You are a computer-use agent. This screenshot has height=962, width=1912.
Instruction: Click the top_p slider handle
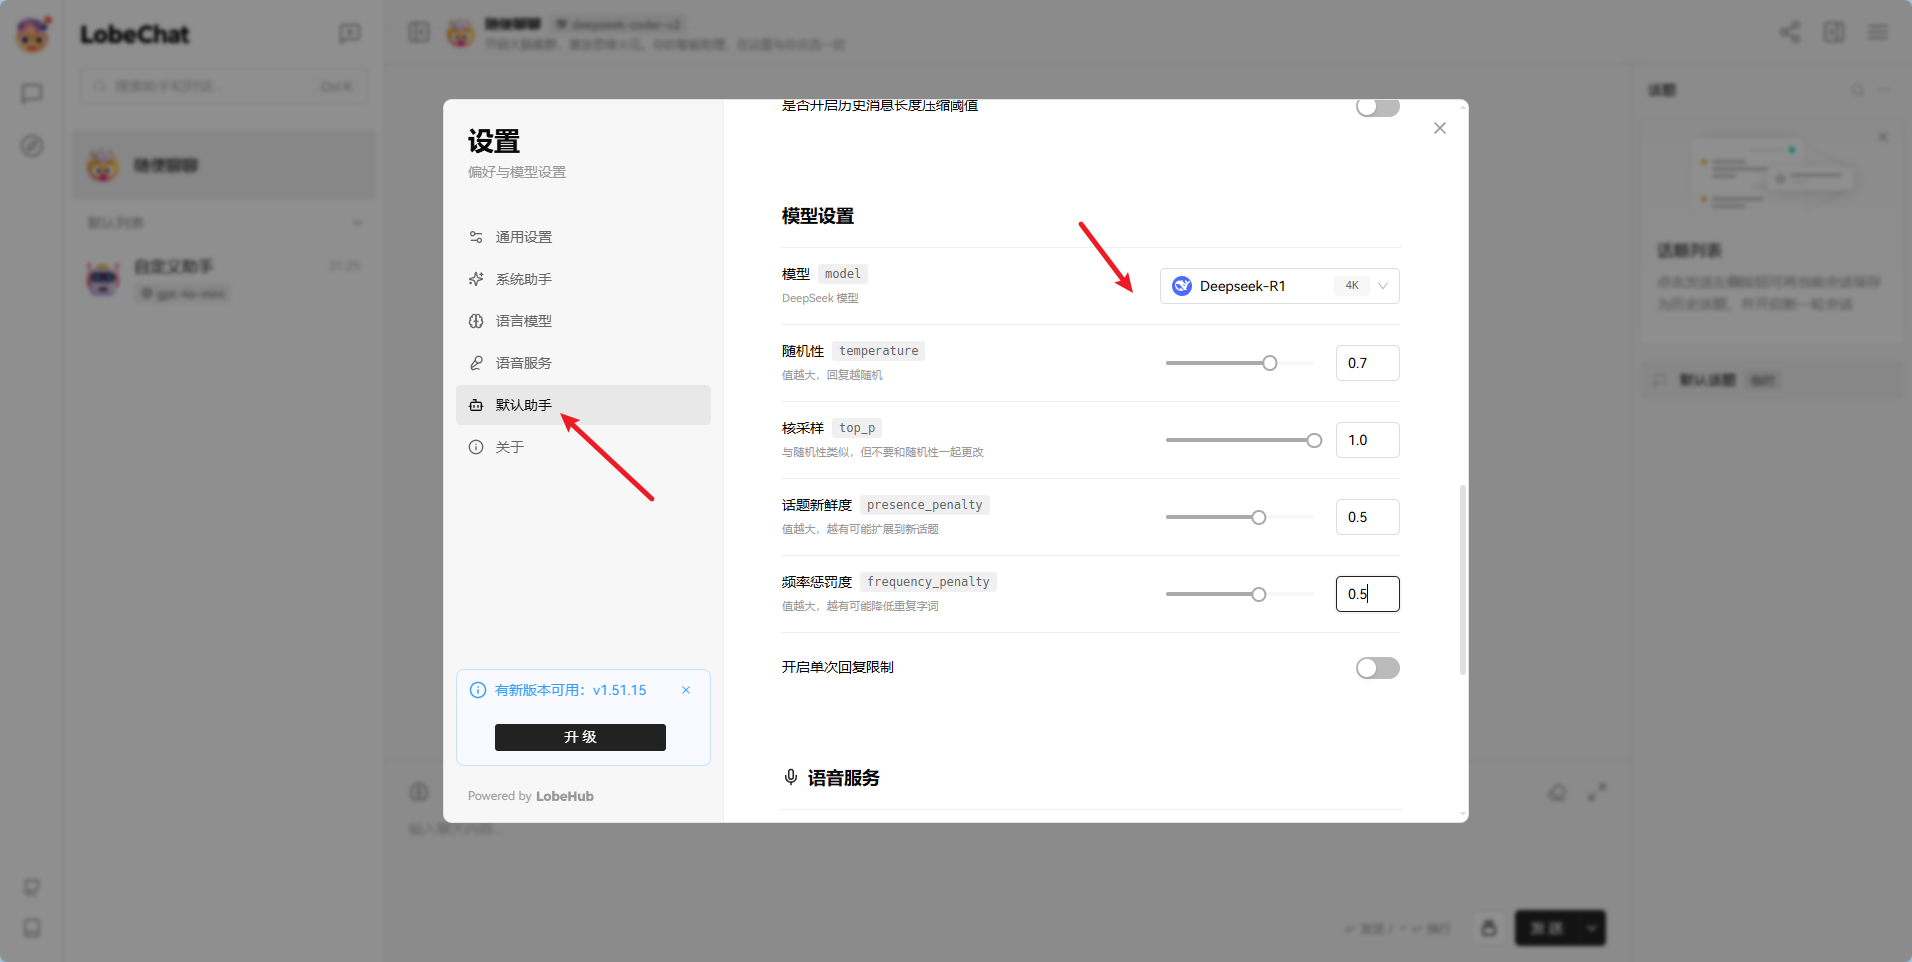(x=1315, y=440)
